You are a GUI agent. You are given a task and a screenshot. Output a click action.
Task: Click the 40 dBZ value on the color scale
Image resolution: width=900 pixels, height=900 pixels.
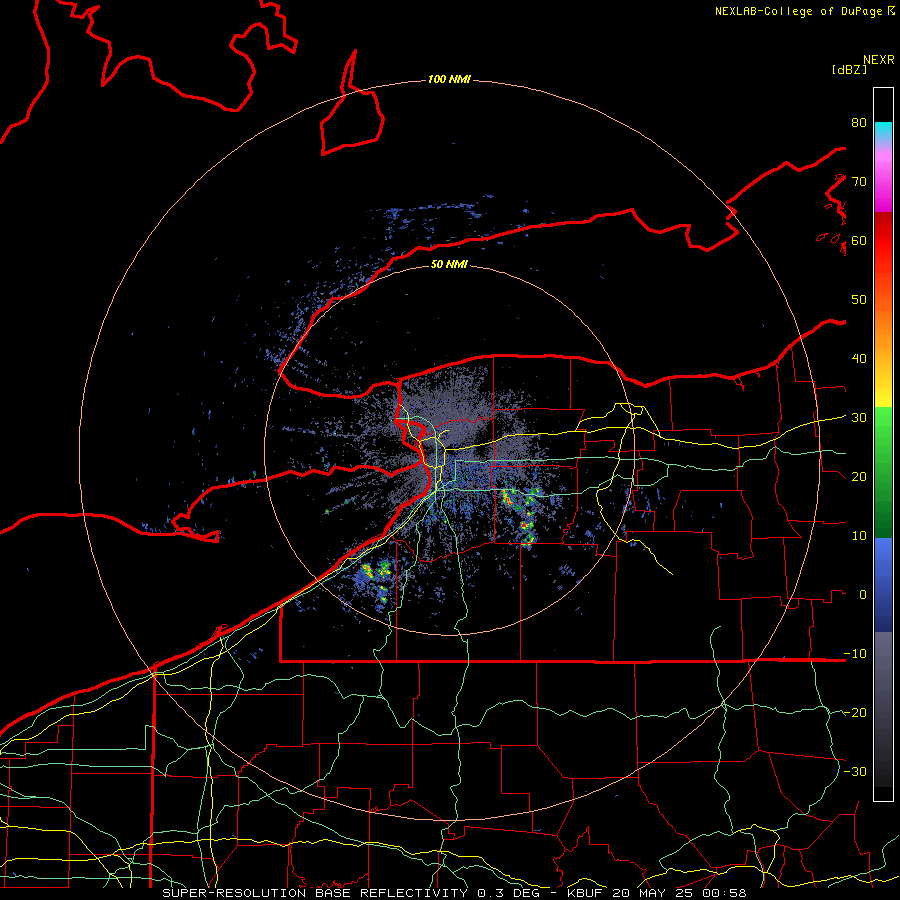click(x=859, y=359)
